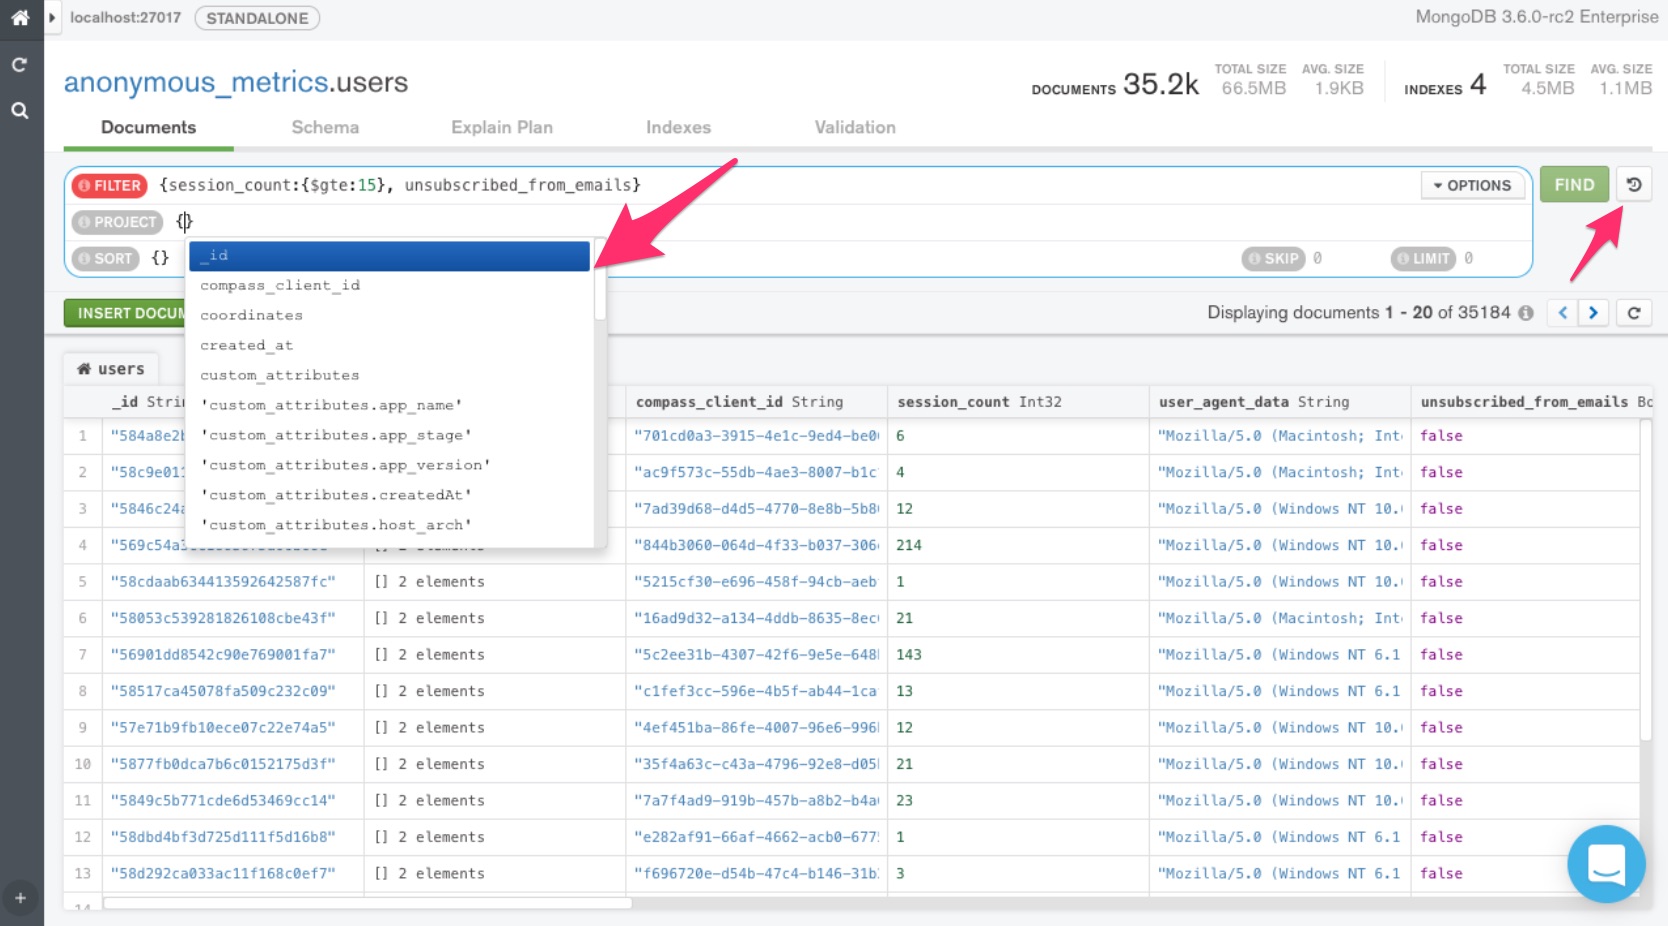Pick 'custom_attributes.app_version' suggestion
Viewport: 1668px width, 926px height.
click(389, 466)
